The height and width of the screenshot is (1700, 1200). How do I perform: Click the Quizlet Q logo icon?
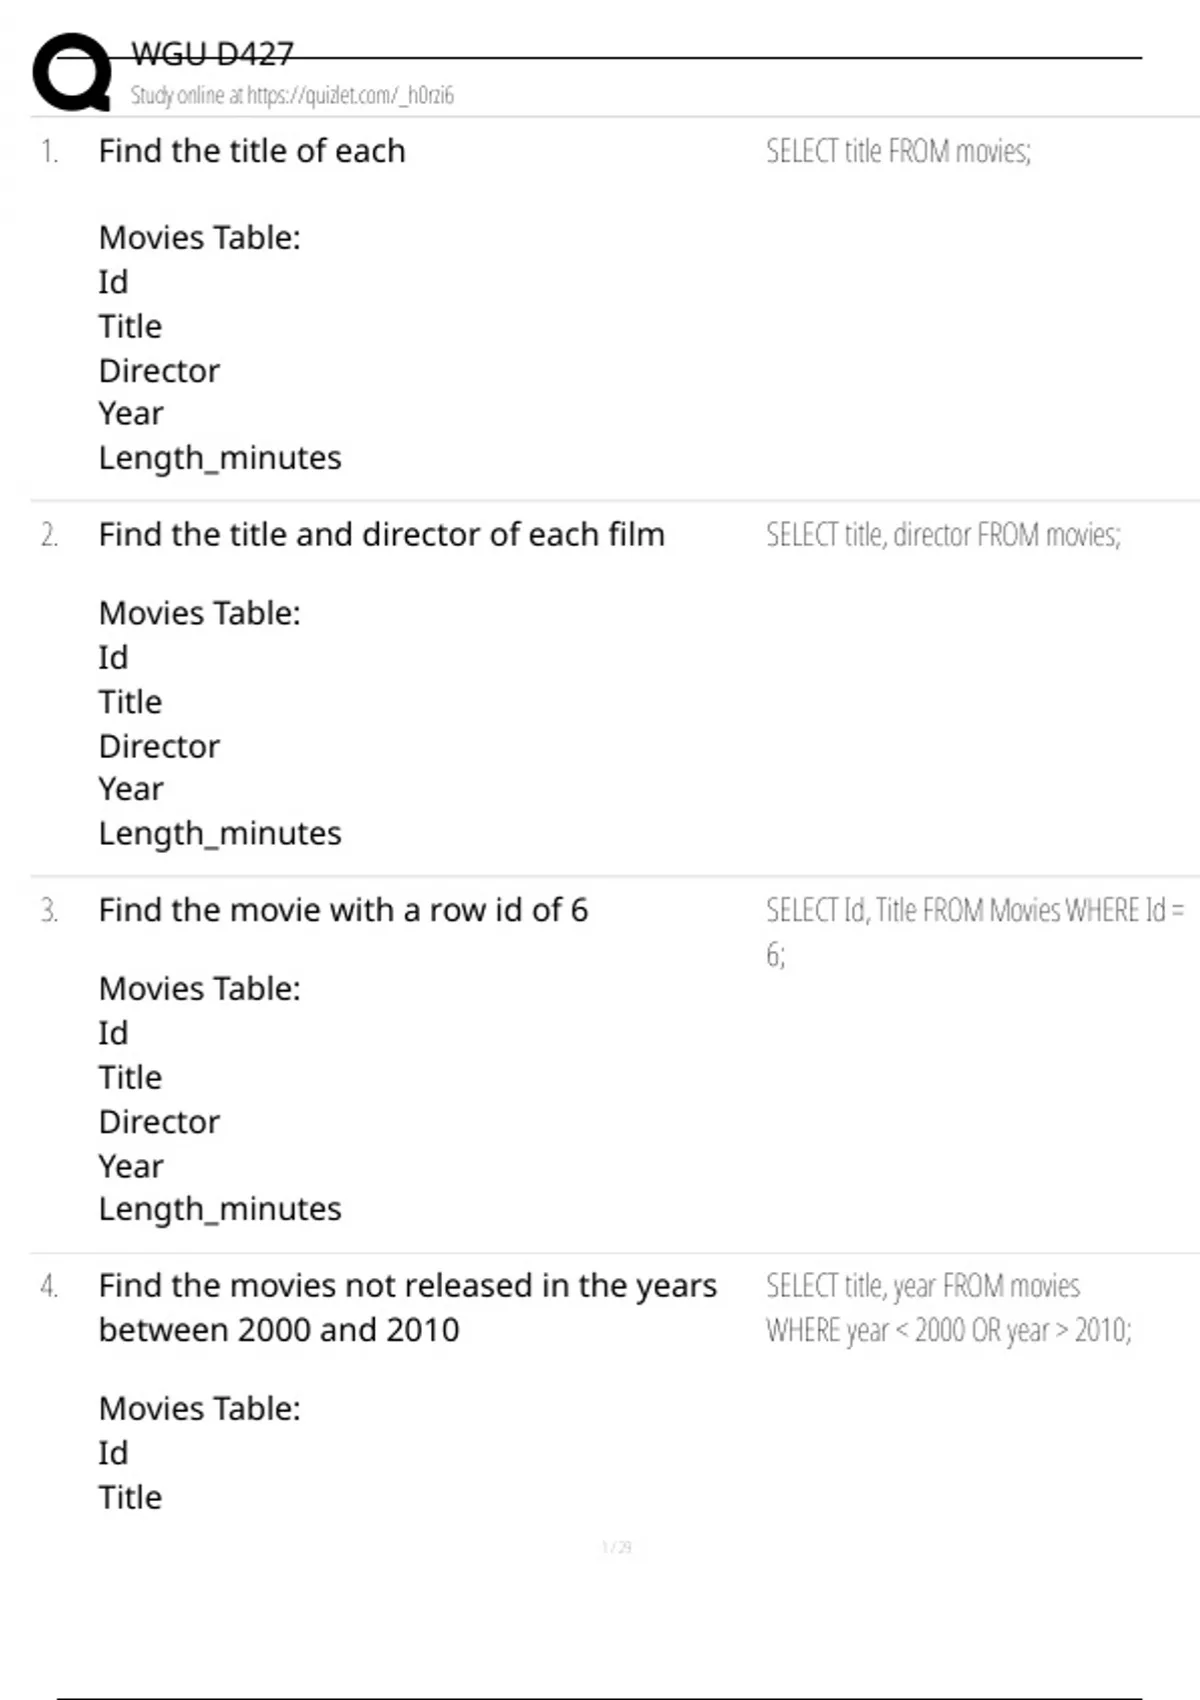[72, 72]
